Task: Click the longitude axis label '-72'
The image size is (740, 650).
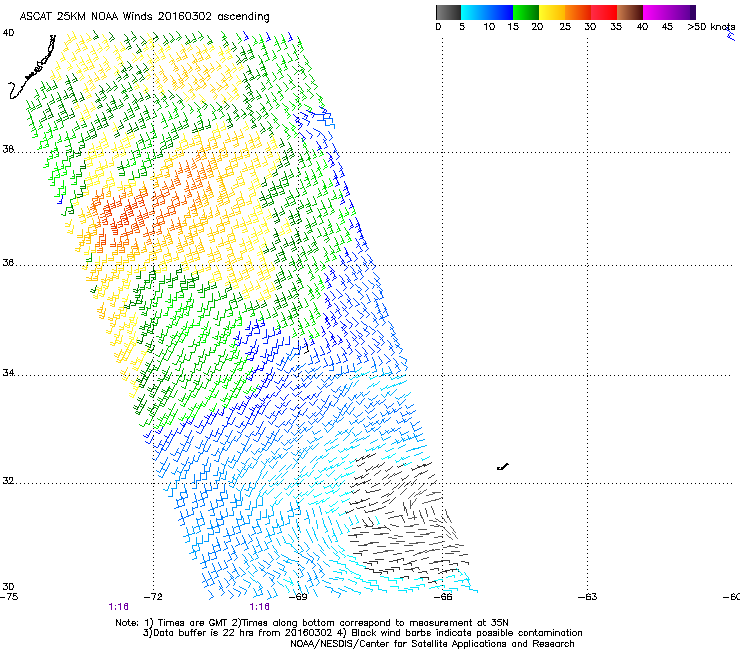Action: tap(153, 597)
